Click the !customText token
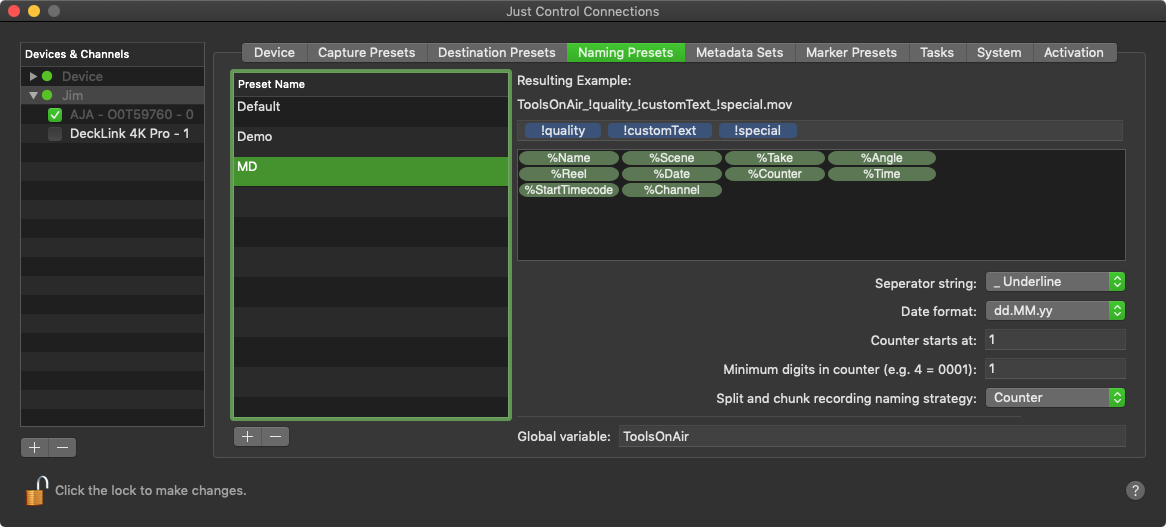Image resolution: width=1166 pixels, height=527 pixels. click(x=660, y=131)
